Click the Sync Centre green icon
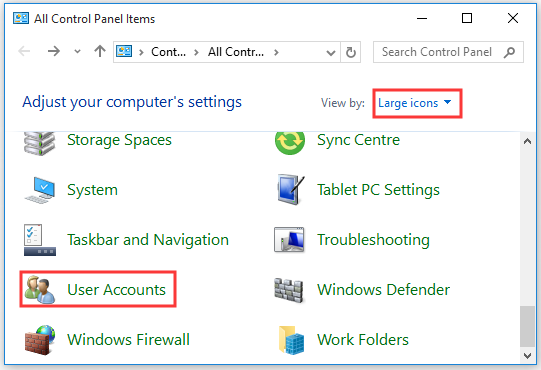The image size is (541, 370). point(290,142)
